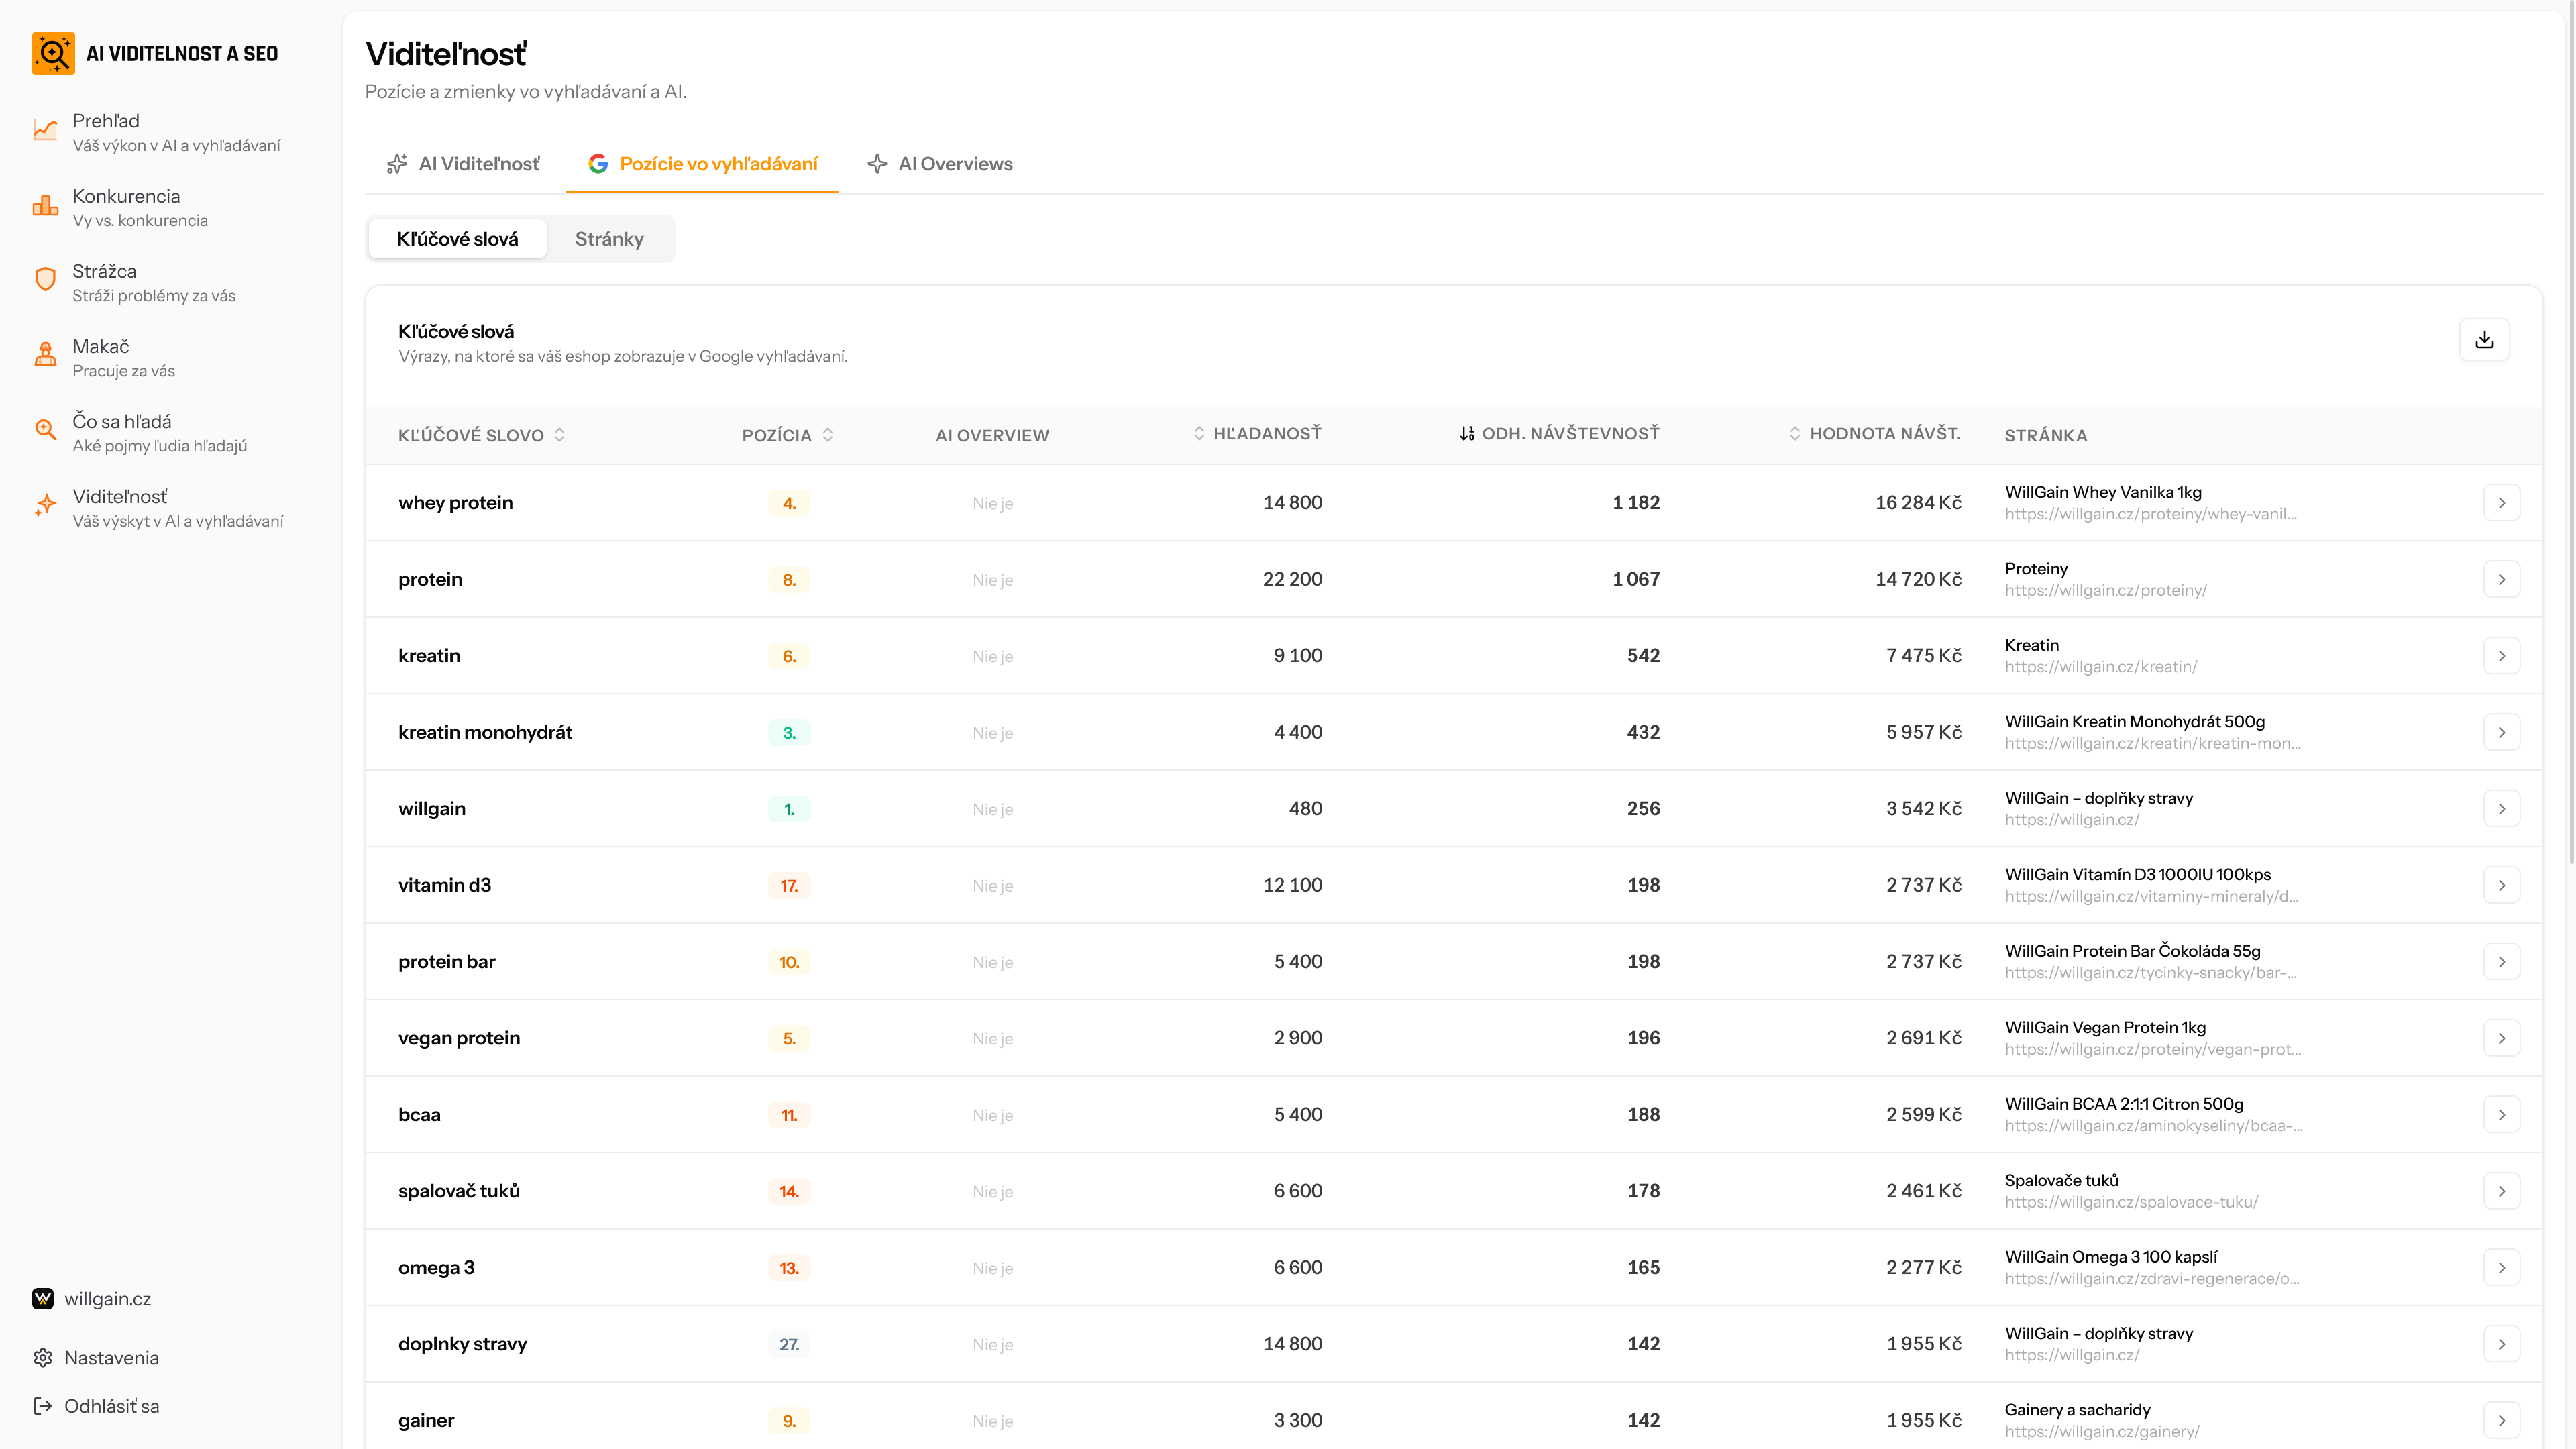Open the willgain.cz site selector
2576x1449 pixels.
pos(92,1298)
